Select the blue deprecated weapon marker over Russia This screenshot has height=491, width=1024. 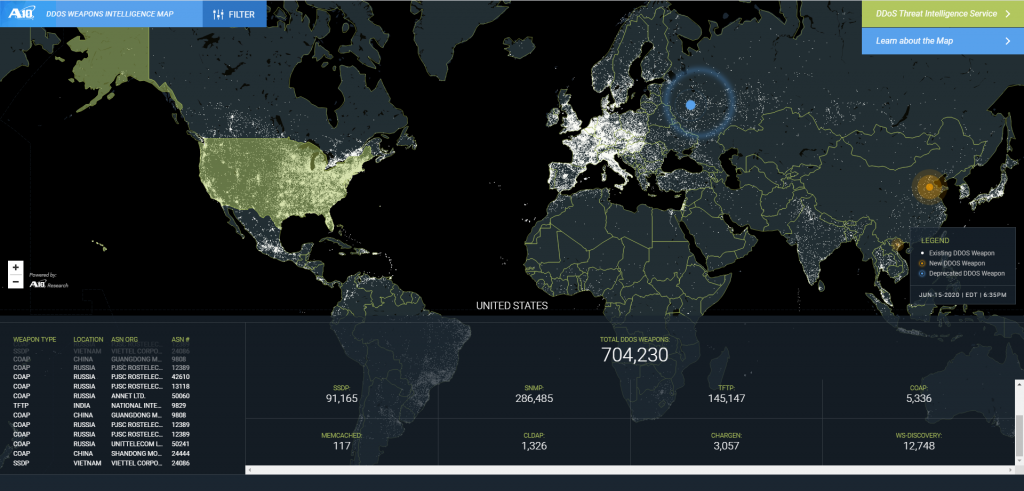(x=691, y=104)
